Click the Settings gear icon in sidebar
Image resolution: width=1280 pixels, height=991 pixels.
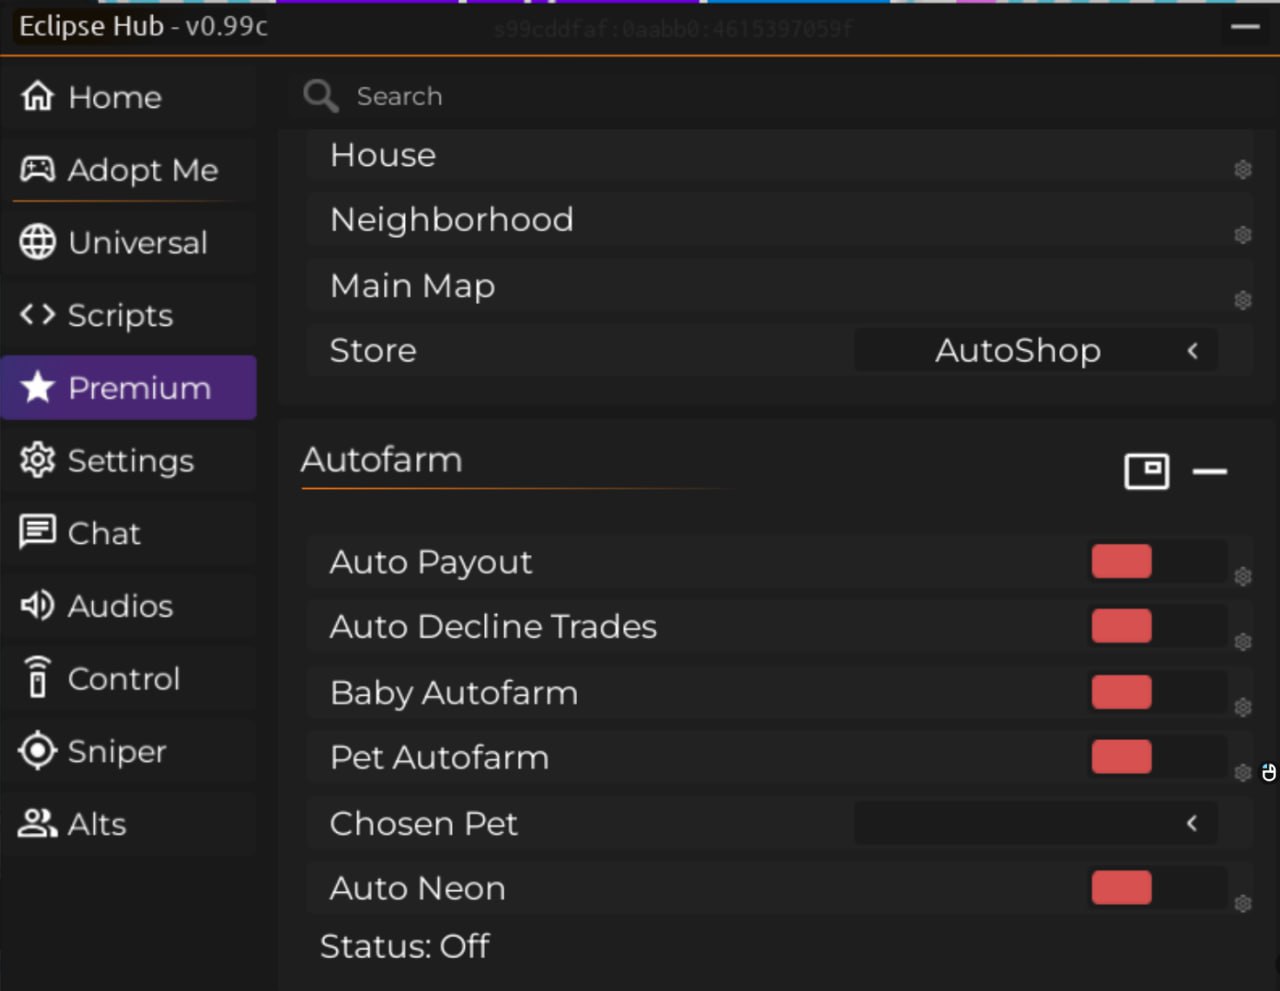click(x=38, y=460)
